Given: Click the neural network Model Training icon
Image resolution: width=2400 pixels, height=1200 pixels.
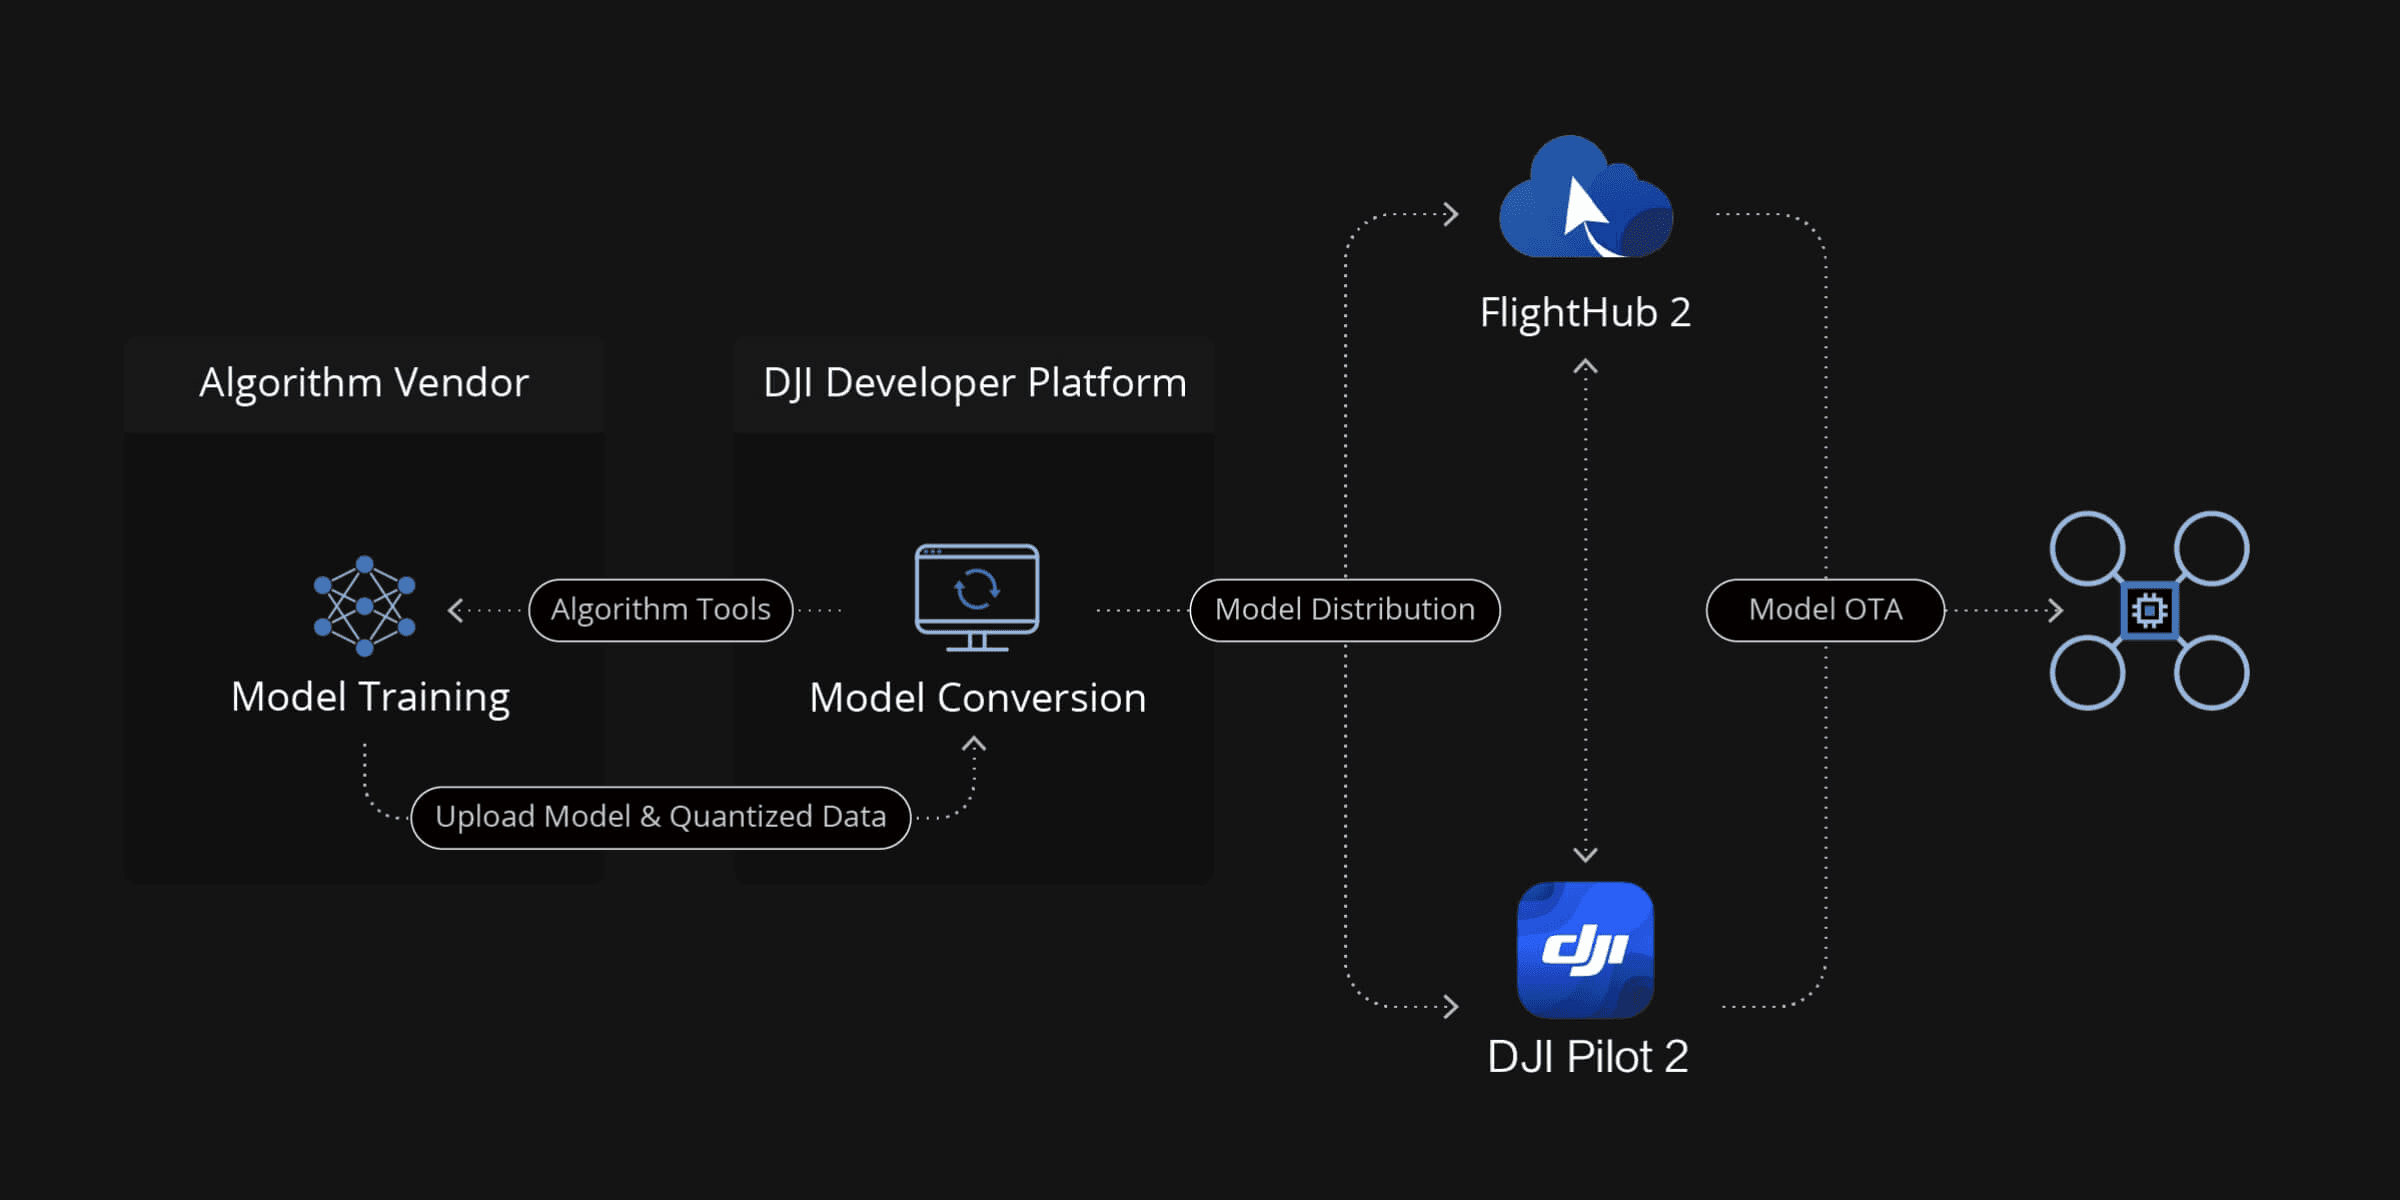Looking at the screenshot, I should click(x=364, y=606).
